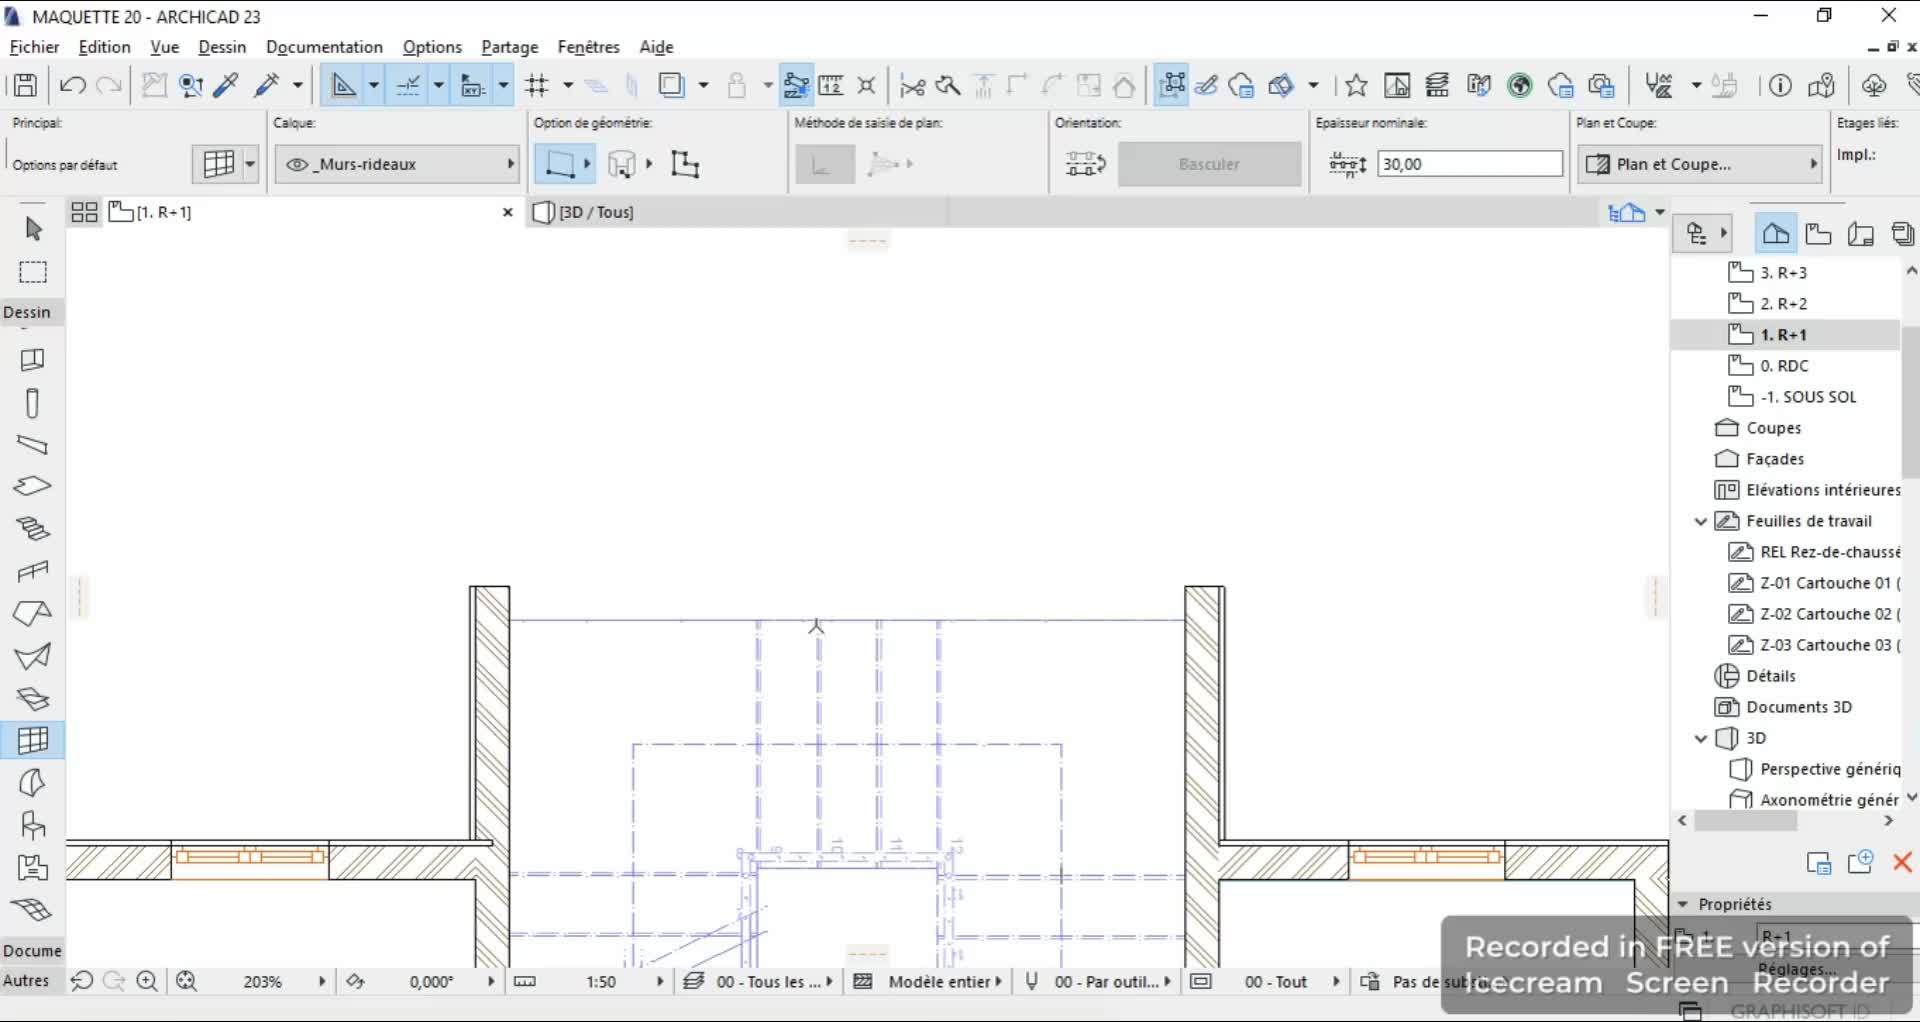Open the Fenêtres menu
1920x1022 pixels.
(x=588, y=47)
